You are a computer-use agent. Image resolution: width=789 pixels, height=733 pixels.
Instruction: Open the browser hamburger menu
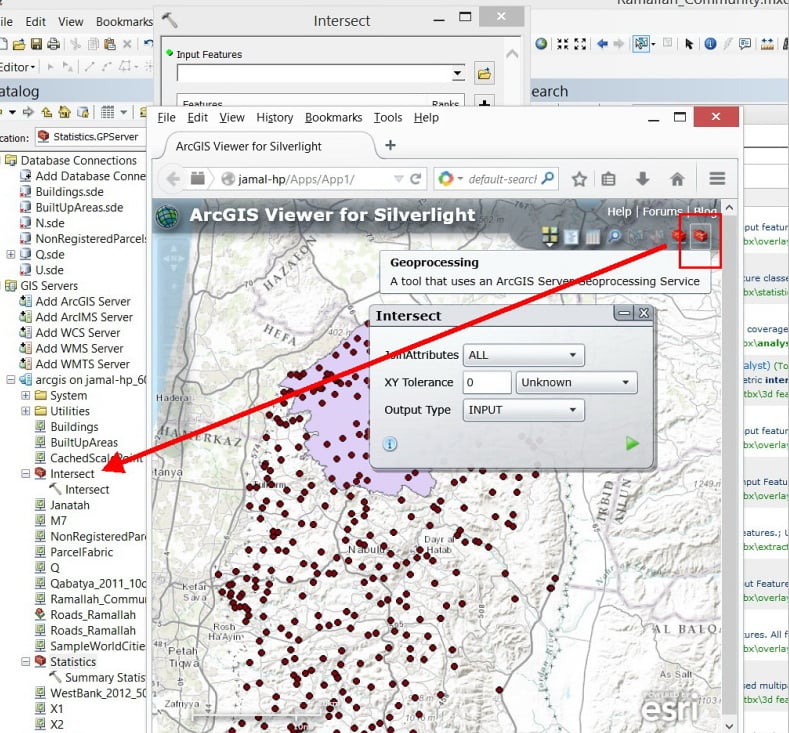tap(717, 179)
